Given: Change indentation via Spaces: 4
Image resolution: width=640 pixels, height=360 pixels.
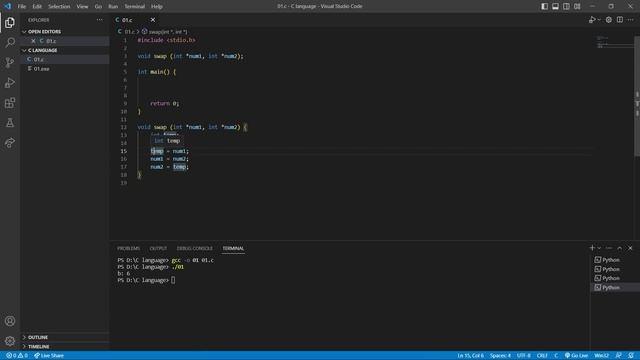Looking at the screenshot, I should point(500,356).
